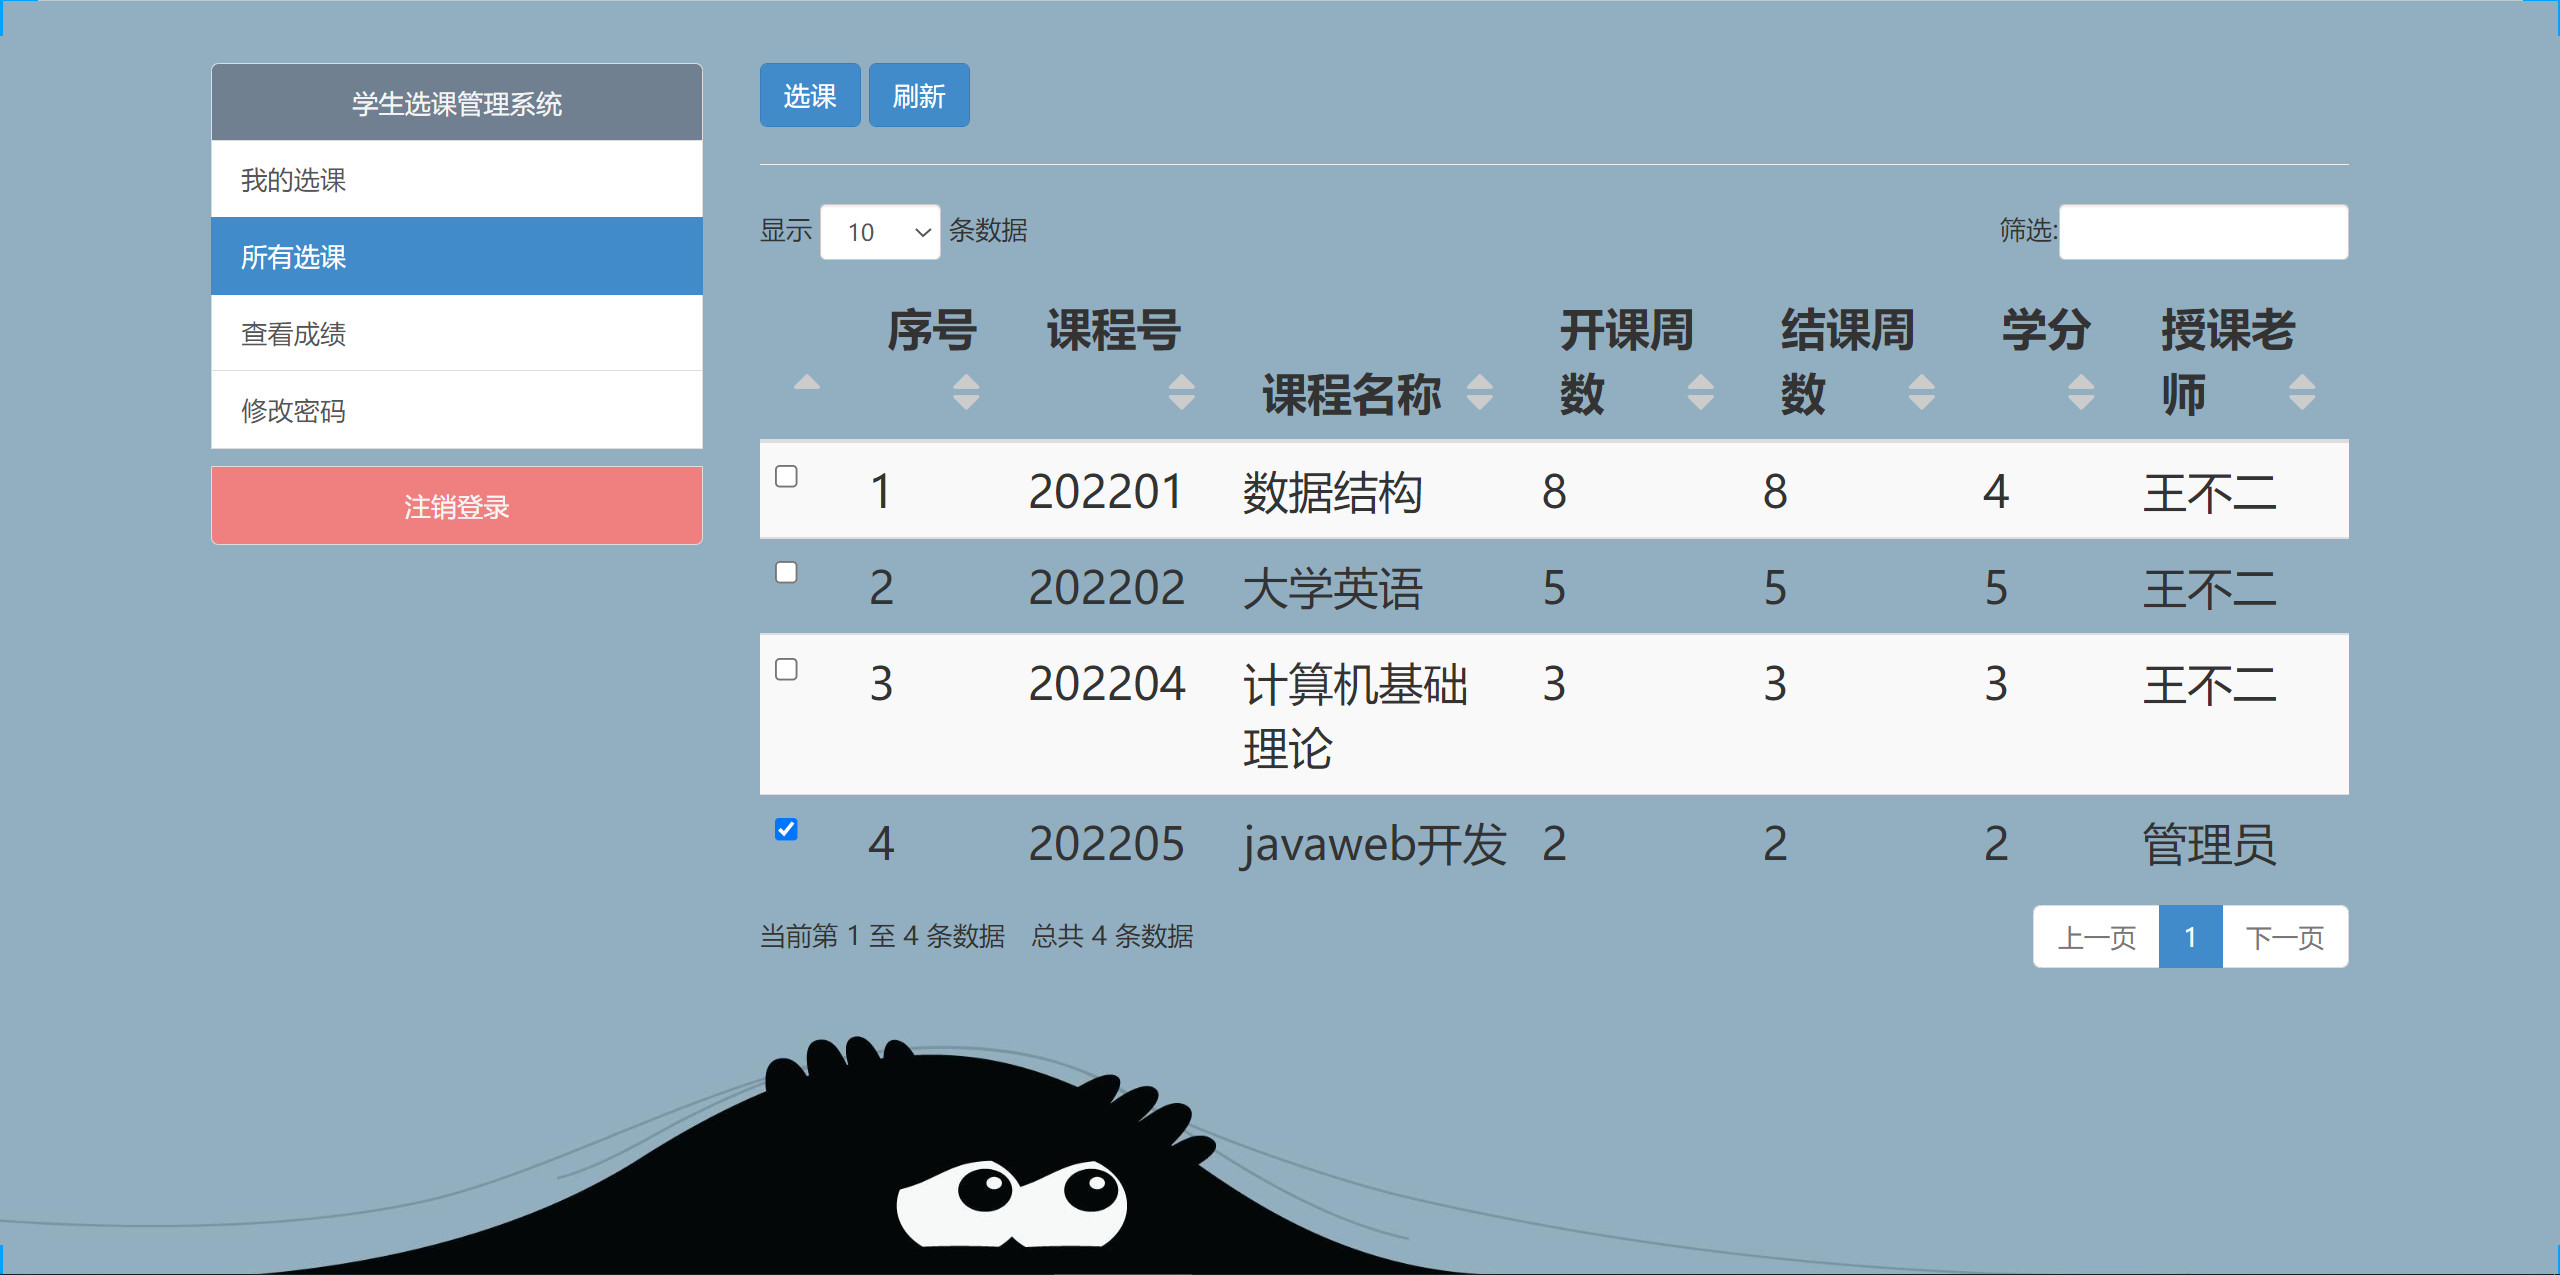Click 注销登录 to log out
The image size is (2560, 1275).
tap(456, 505)
